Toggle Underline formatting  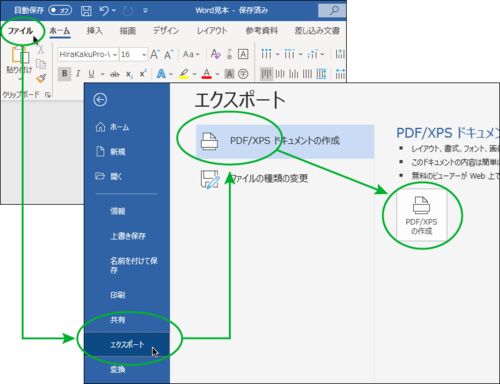91,74
